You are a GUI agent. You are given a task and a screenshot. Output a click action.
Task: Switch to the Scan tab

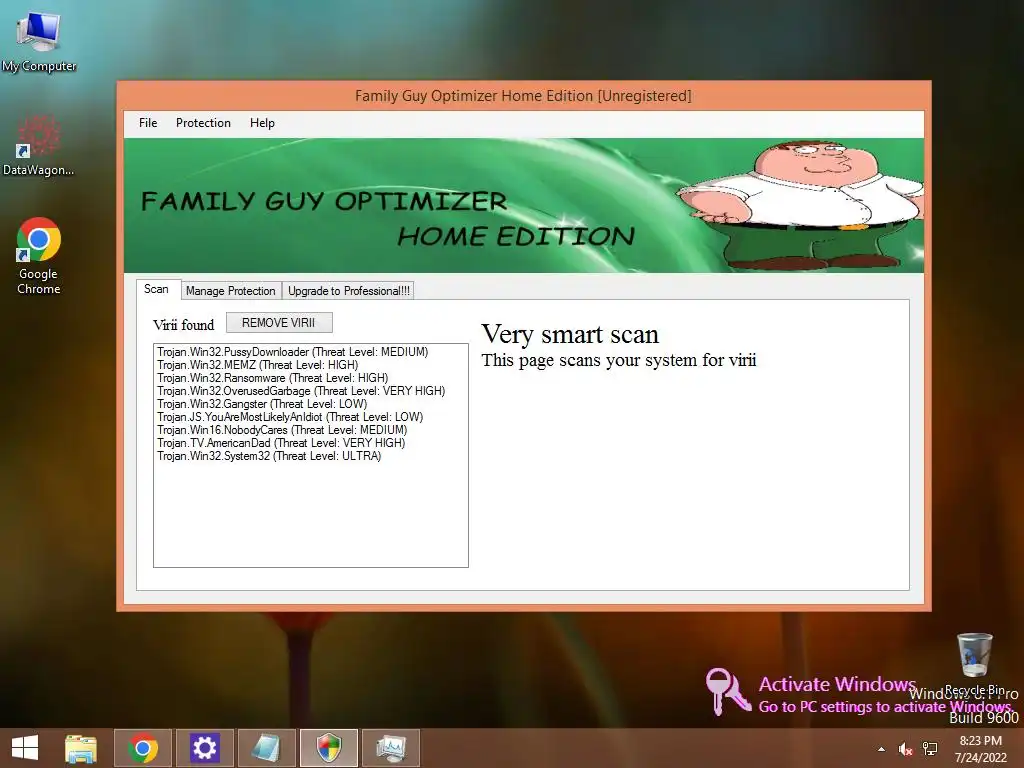156,289
